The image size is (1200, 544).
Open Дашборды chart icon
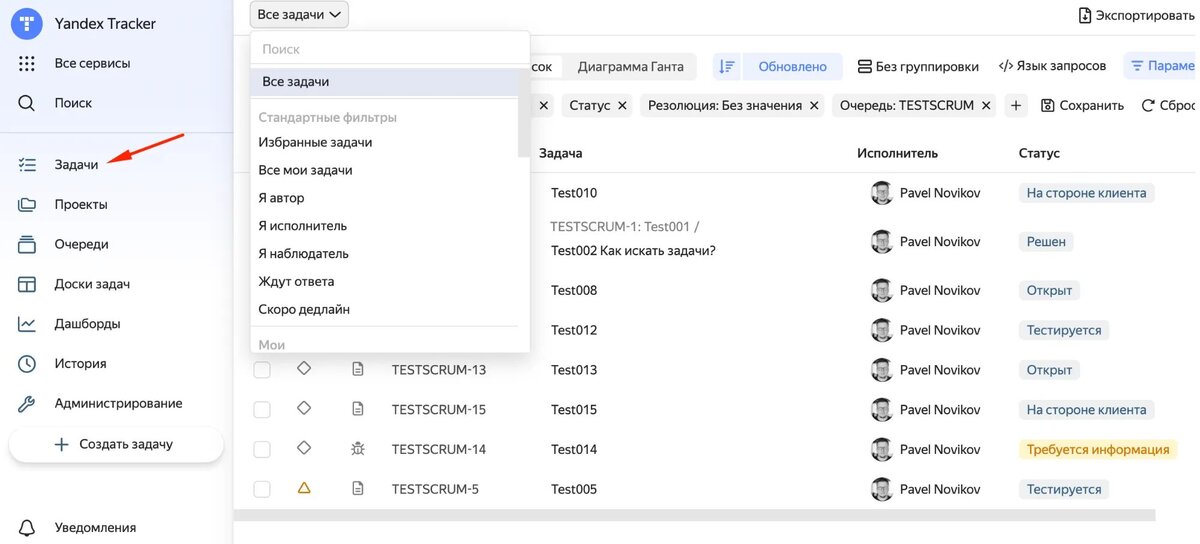[x=27, y=324]
